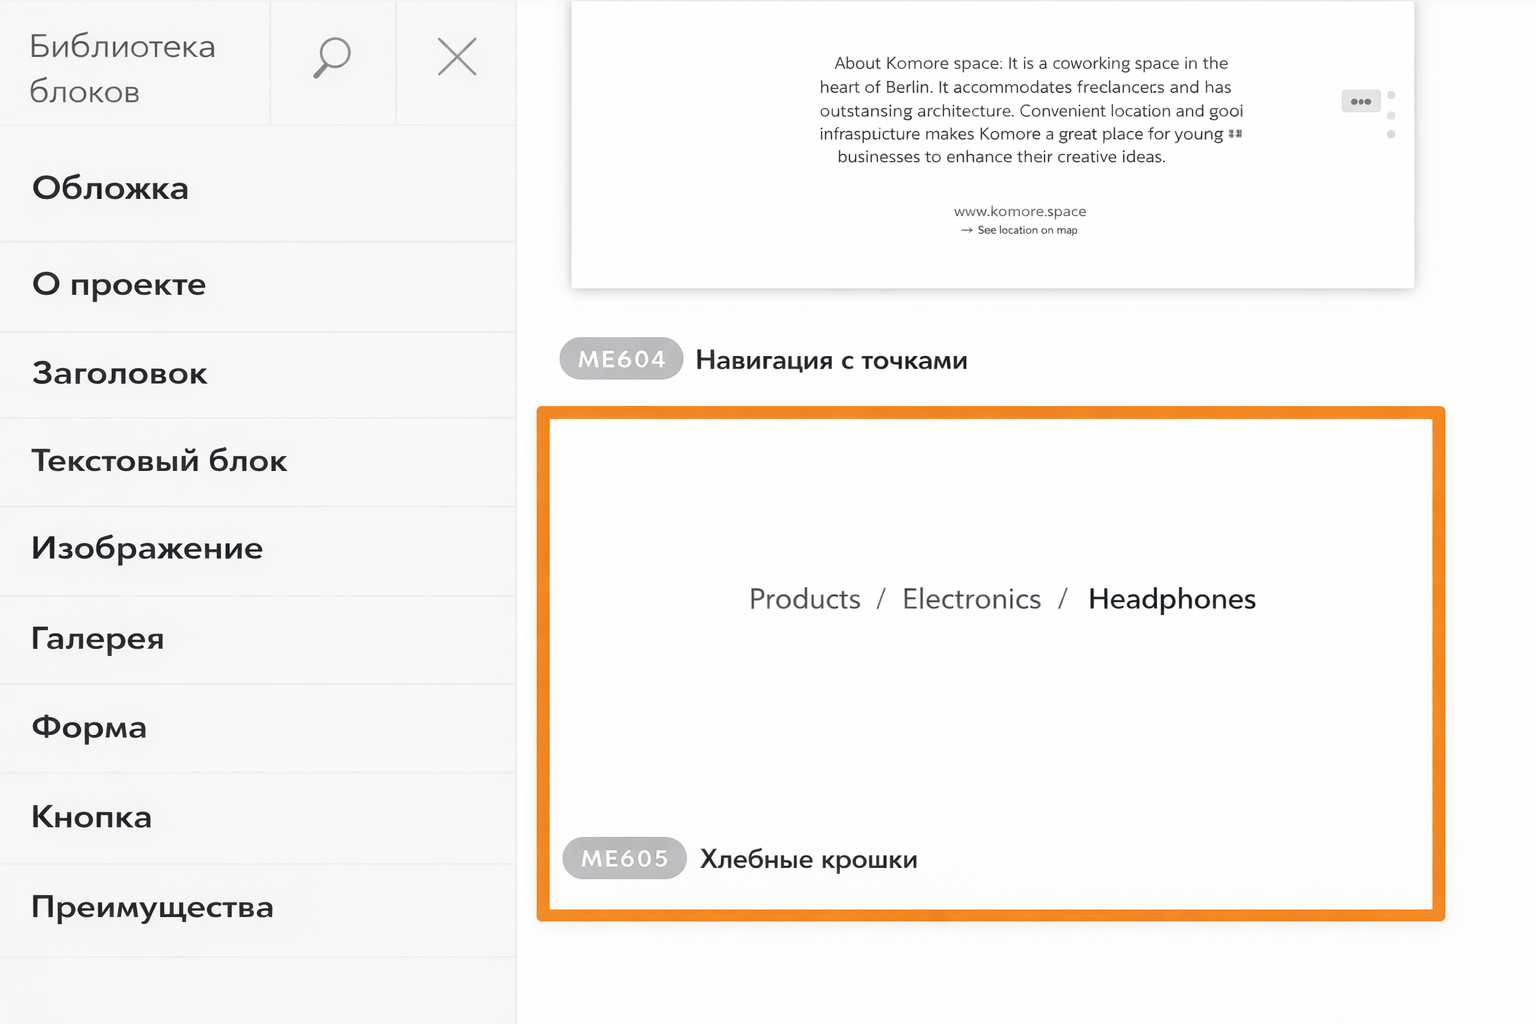
Task: Click the ME605 block code badge
Action: (624, 858)
